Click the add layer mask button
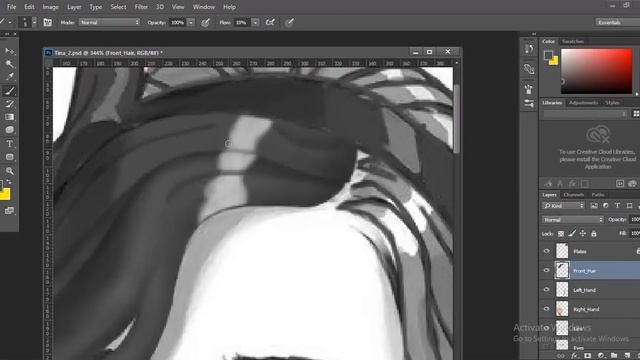The width and height of the screenshot is (640, 360). 588,356
